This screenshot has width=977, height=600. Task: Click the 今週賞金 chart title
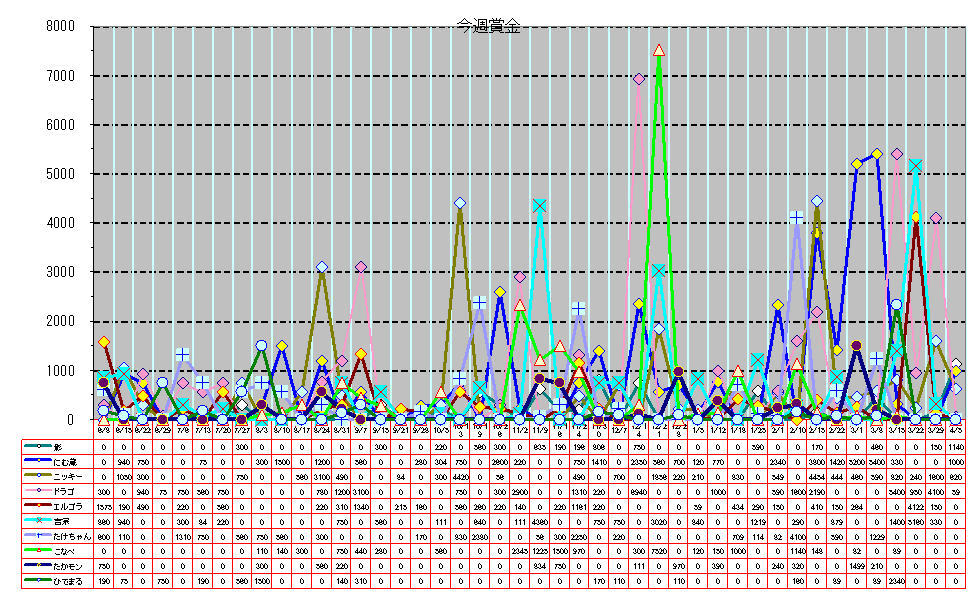(489, 27)
